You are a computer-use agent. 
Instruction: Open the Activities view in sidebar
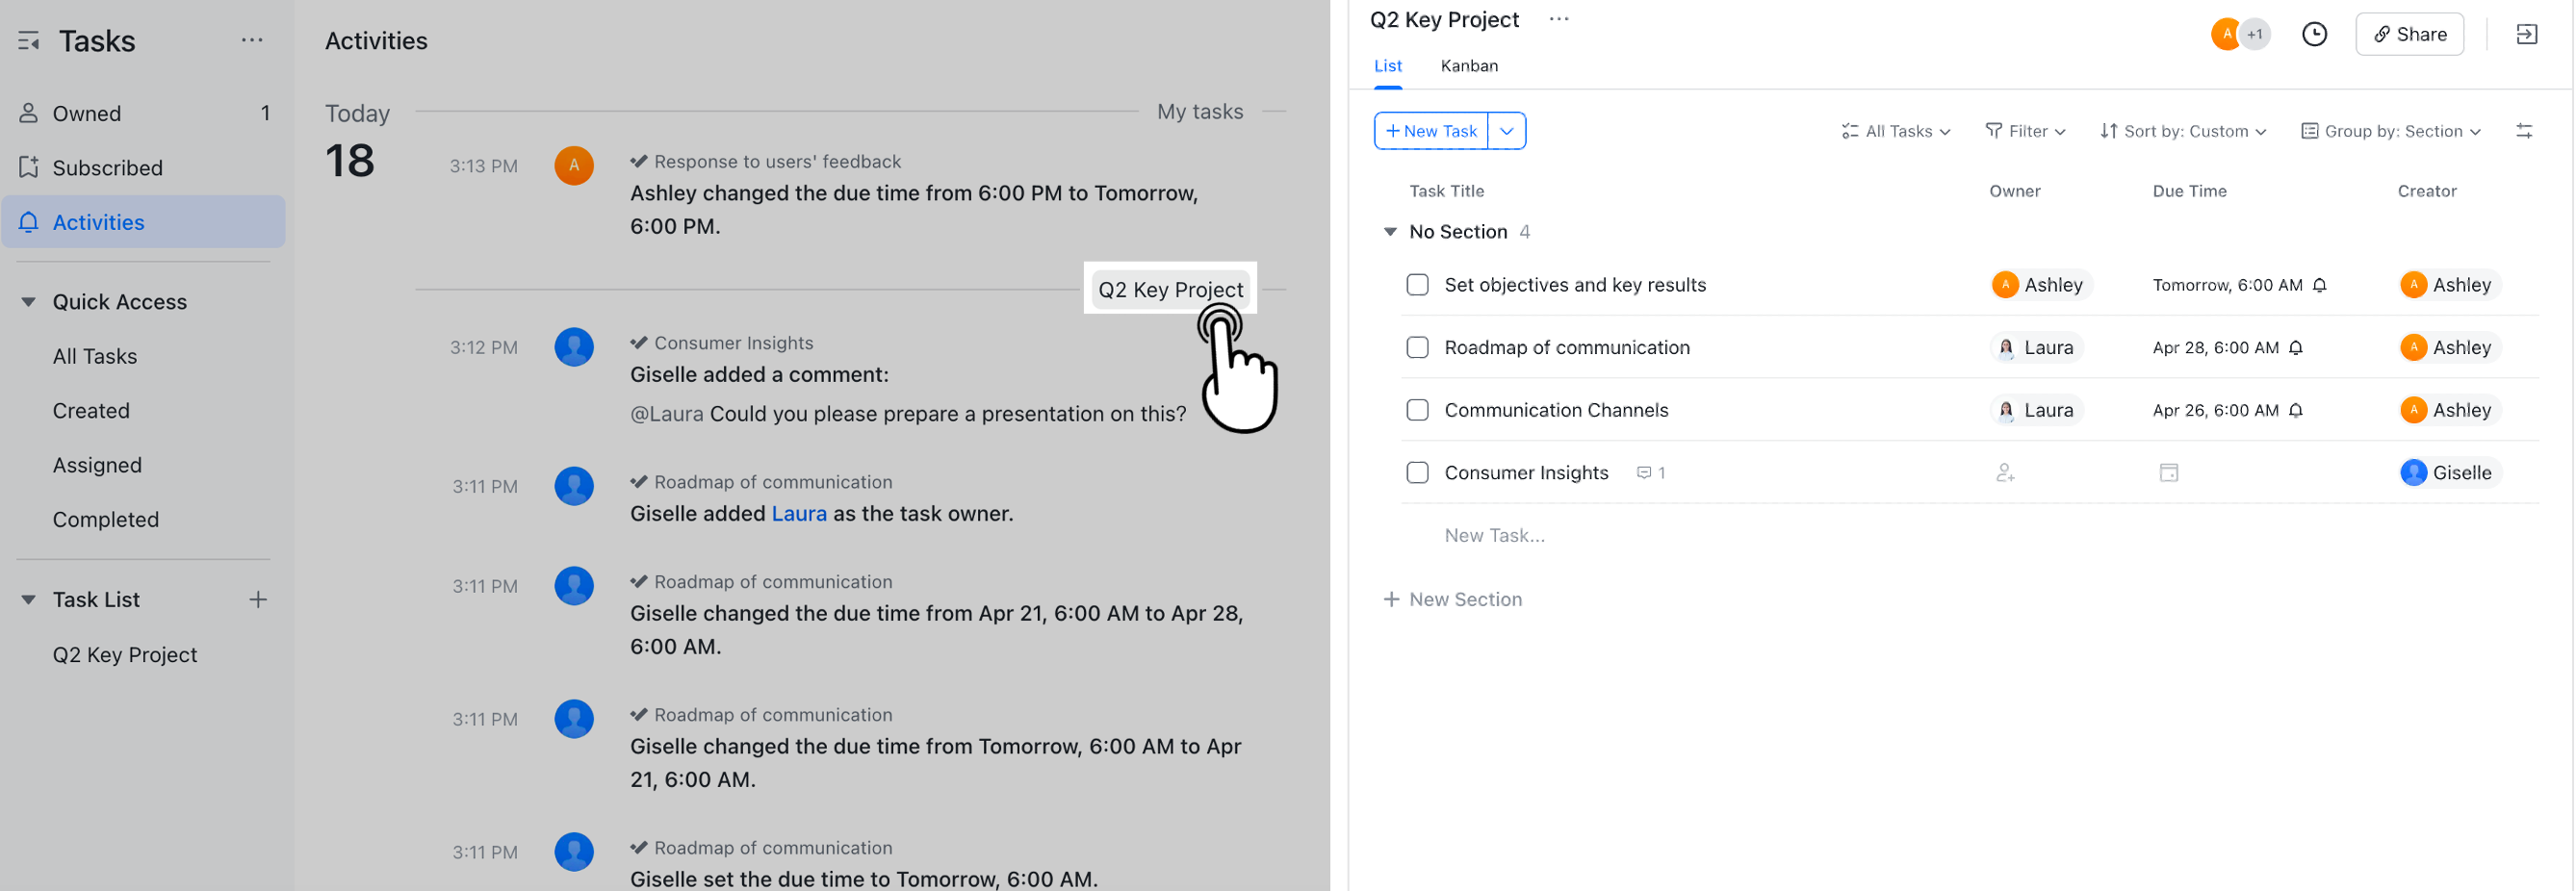coord(98,222)
